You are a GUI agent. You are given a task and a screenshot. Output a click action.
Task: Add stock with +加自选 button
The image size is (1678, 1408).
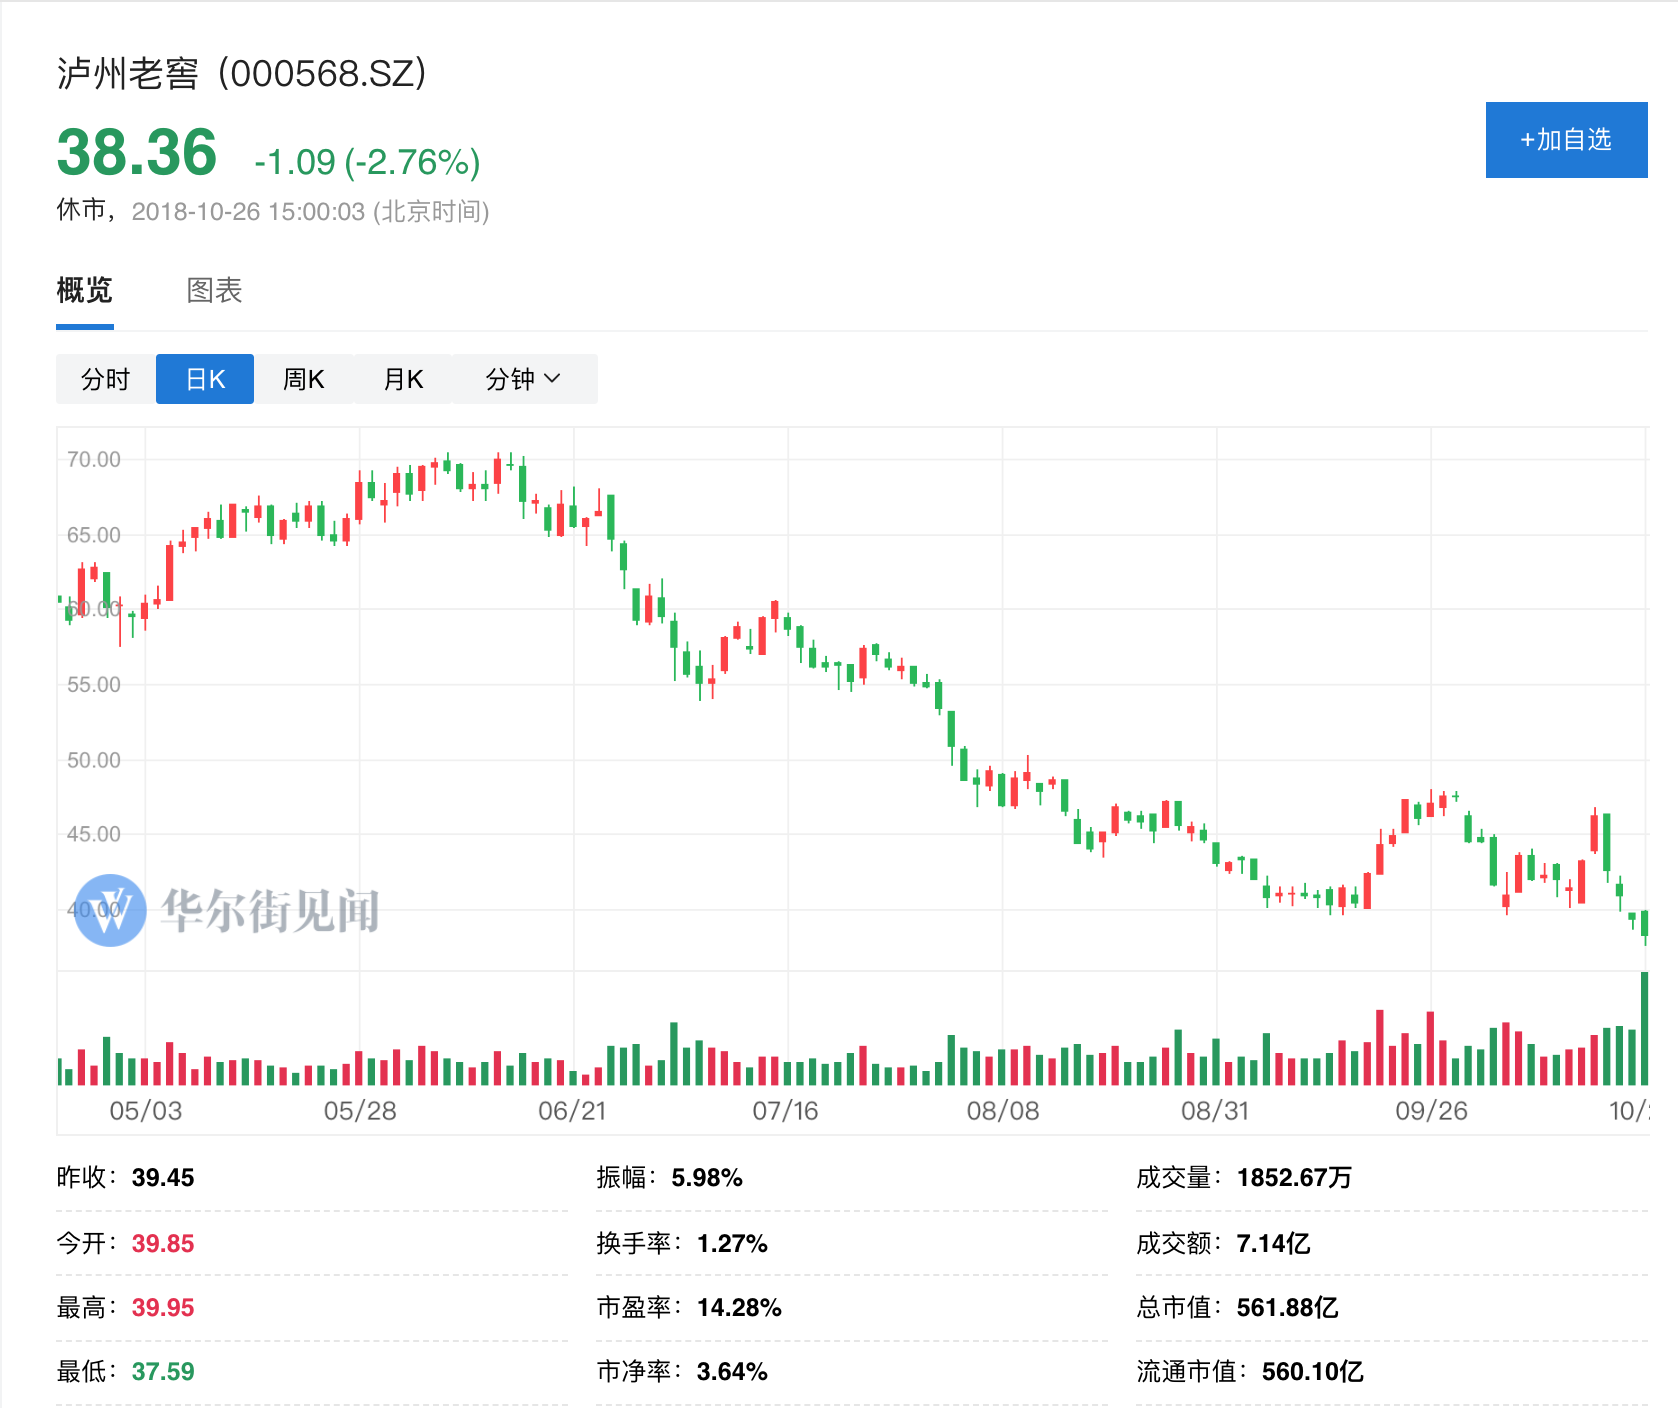1566,140
